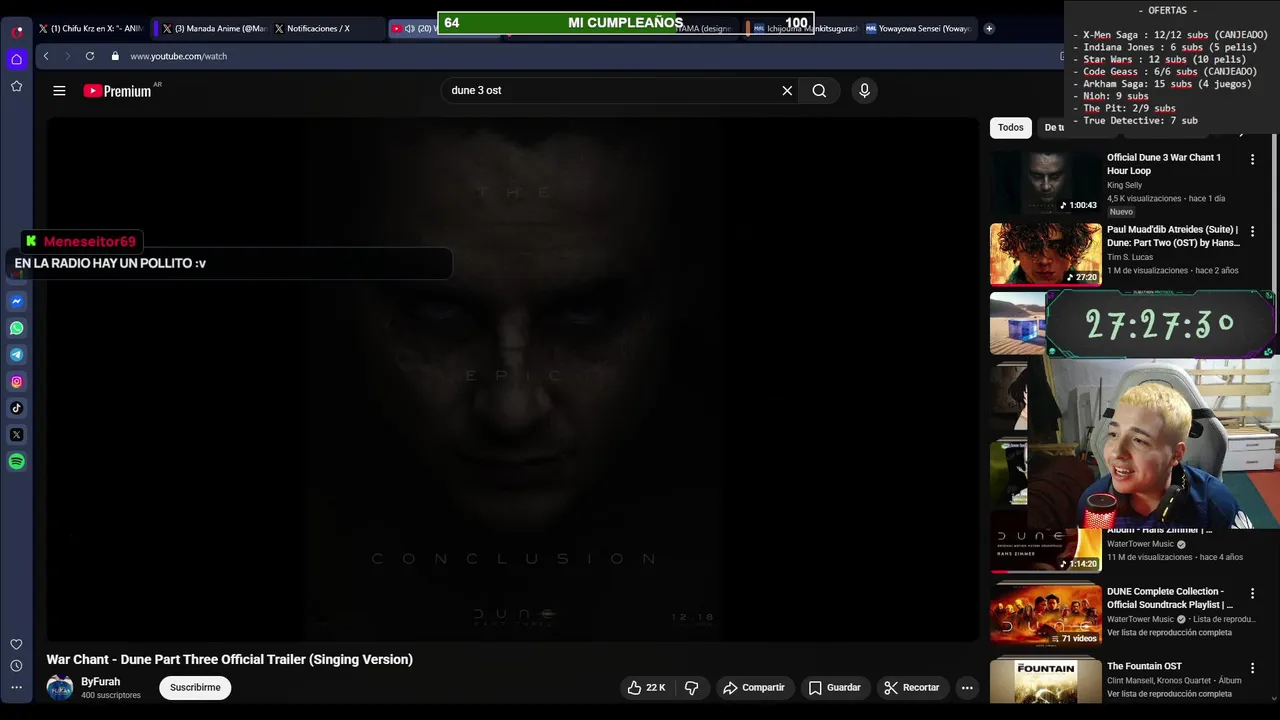The height and width of the screenshot is (720, 1280).
Task: Open Hans Zimmer Dune album thumbnail 1:14:20
Action: tap(1046, 542)
